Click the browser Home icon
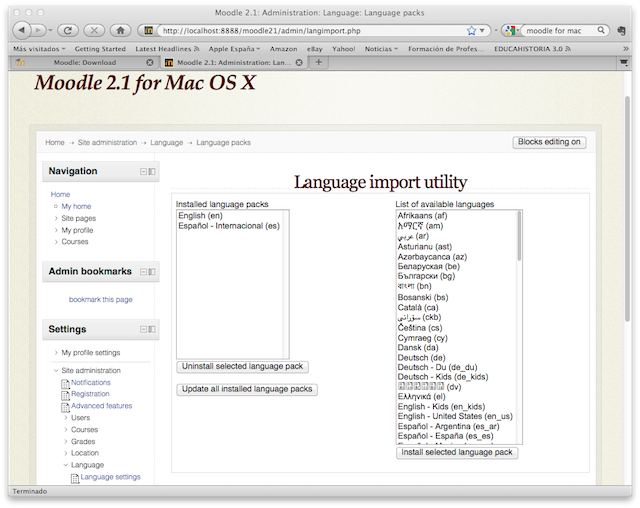This screenshot has width=640, height=508. (120, 31)
